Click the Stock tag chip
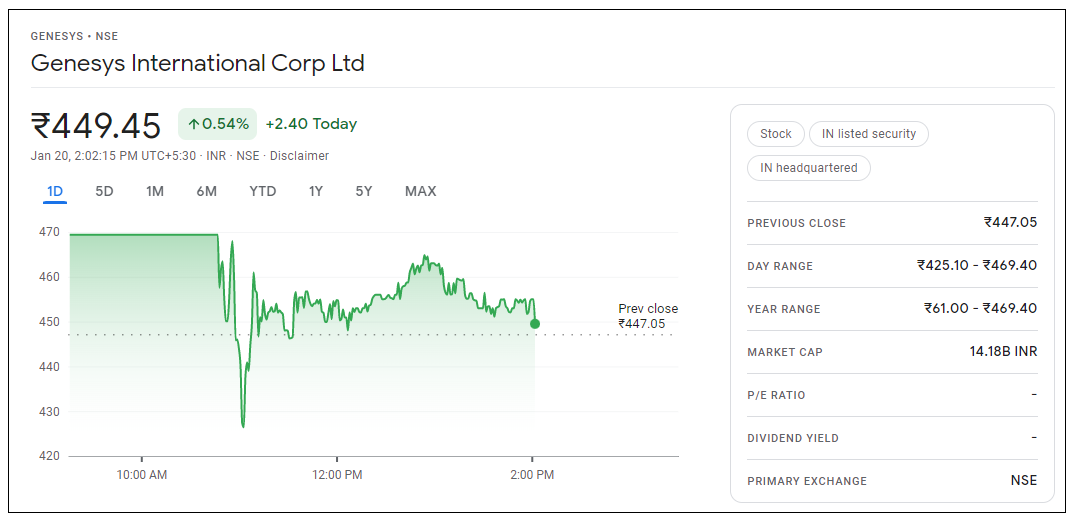 coord(775,134)
